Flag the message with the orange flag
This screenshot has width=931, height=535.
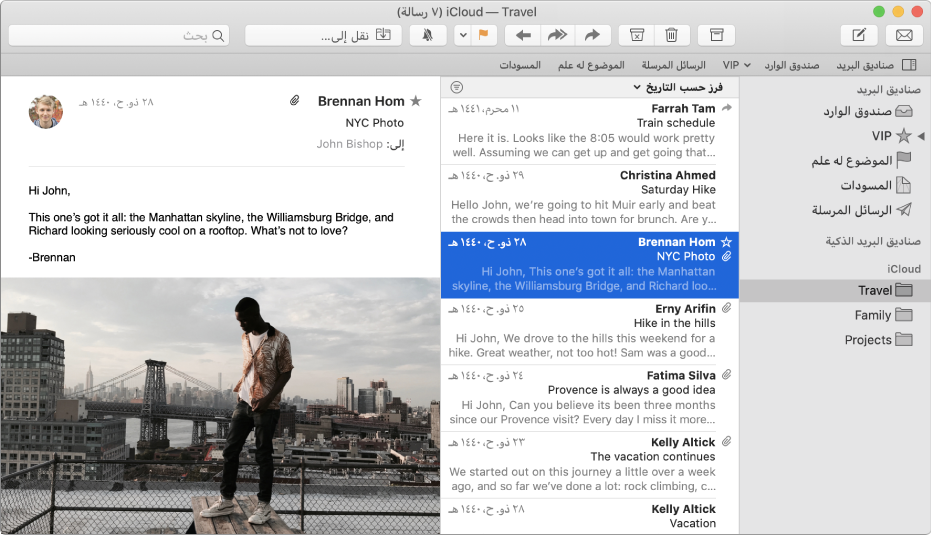[x=484, y=35]
